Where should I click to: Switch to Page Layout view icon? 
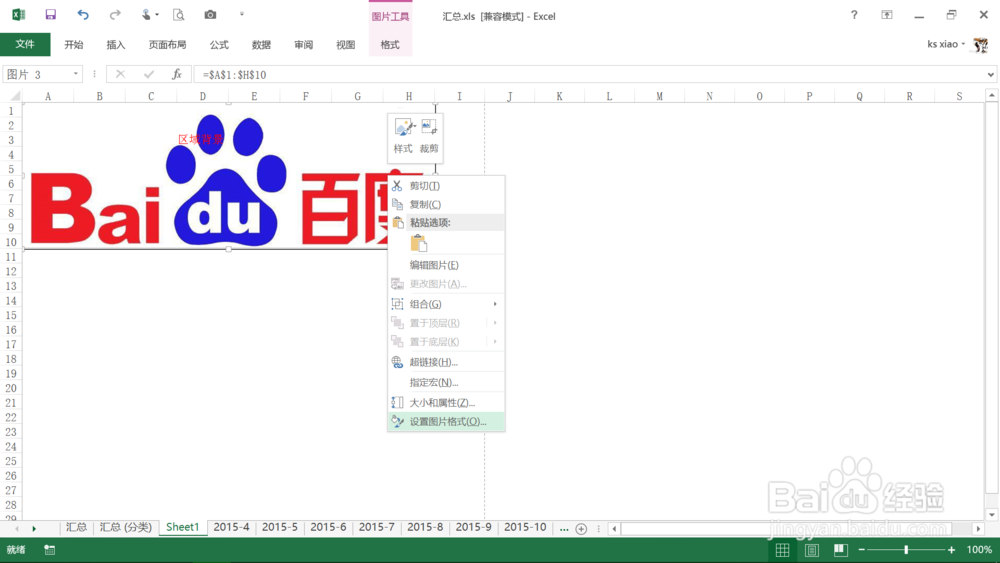coord(811,550)
